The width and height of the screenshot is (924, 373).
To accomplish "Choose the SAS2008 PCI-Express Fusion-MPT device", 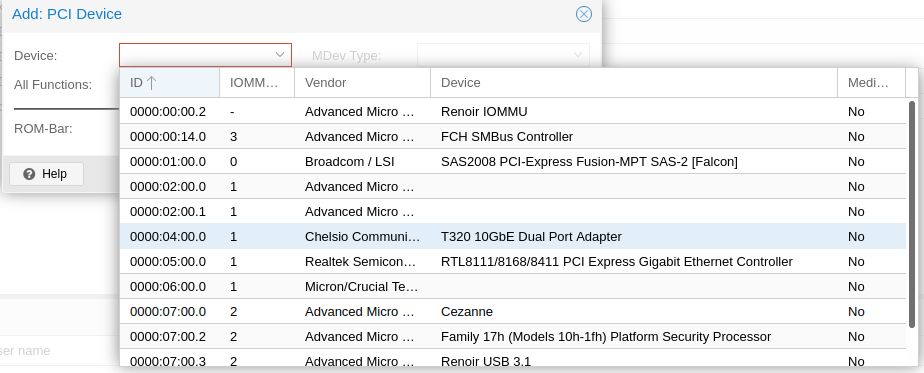I will pos(513,161).
